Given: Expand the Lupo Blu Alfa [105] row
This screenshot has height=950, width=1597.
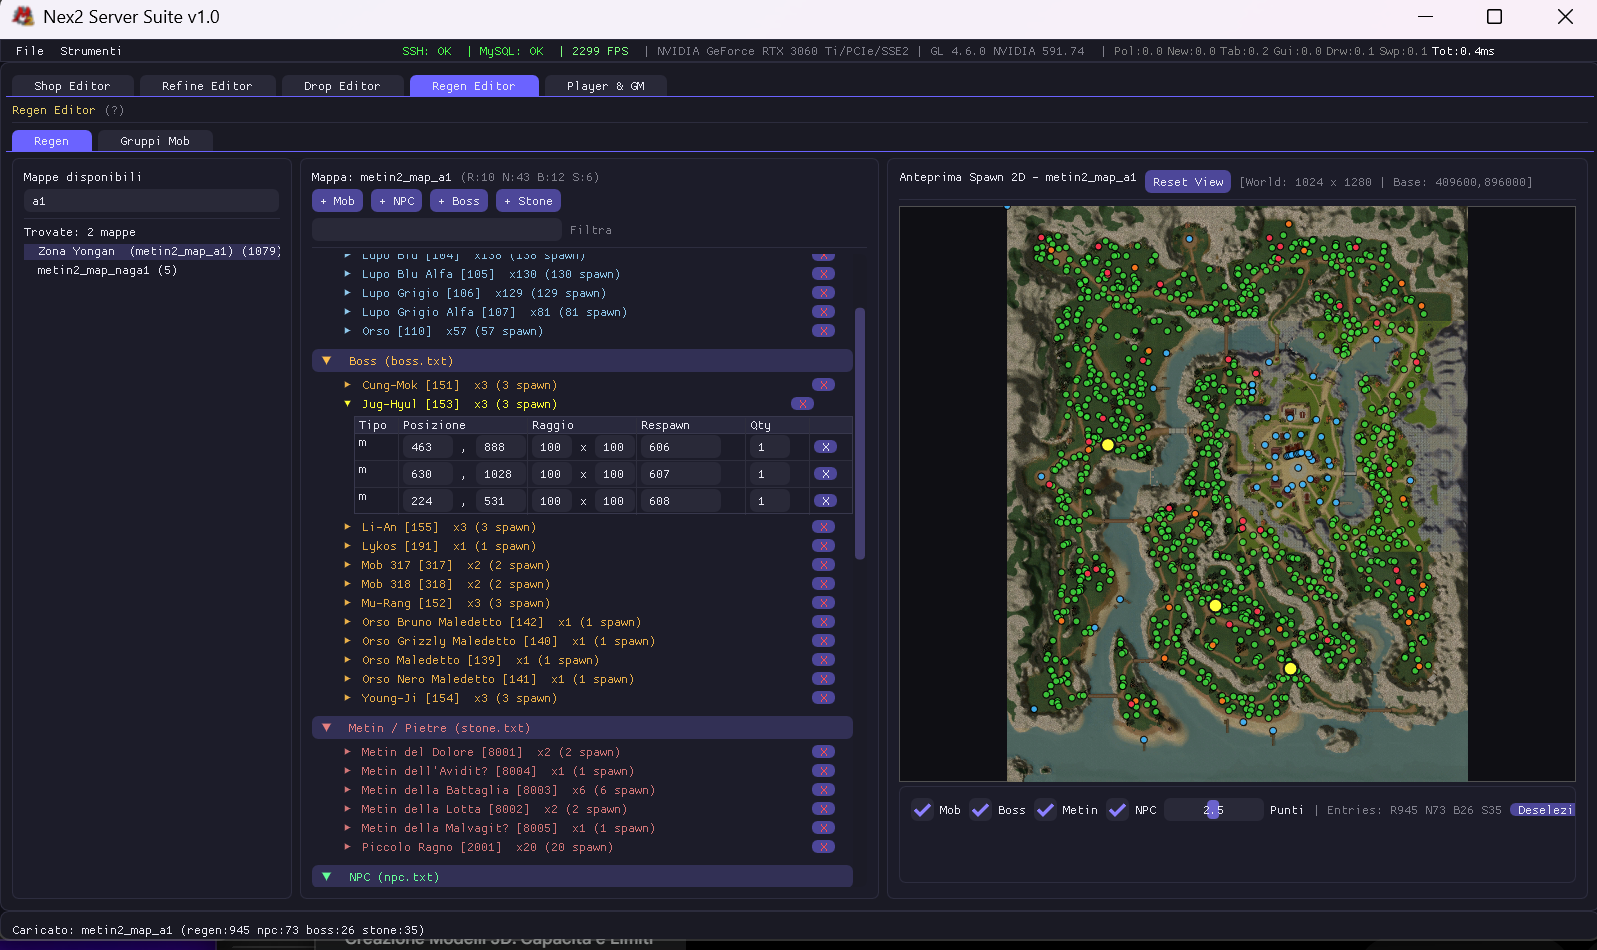Looking at the screenshot, I should point(347,274).
